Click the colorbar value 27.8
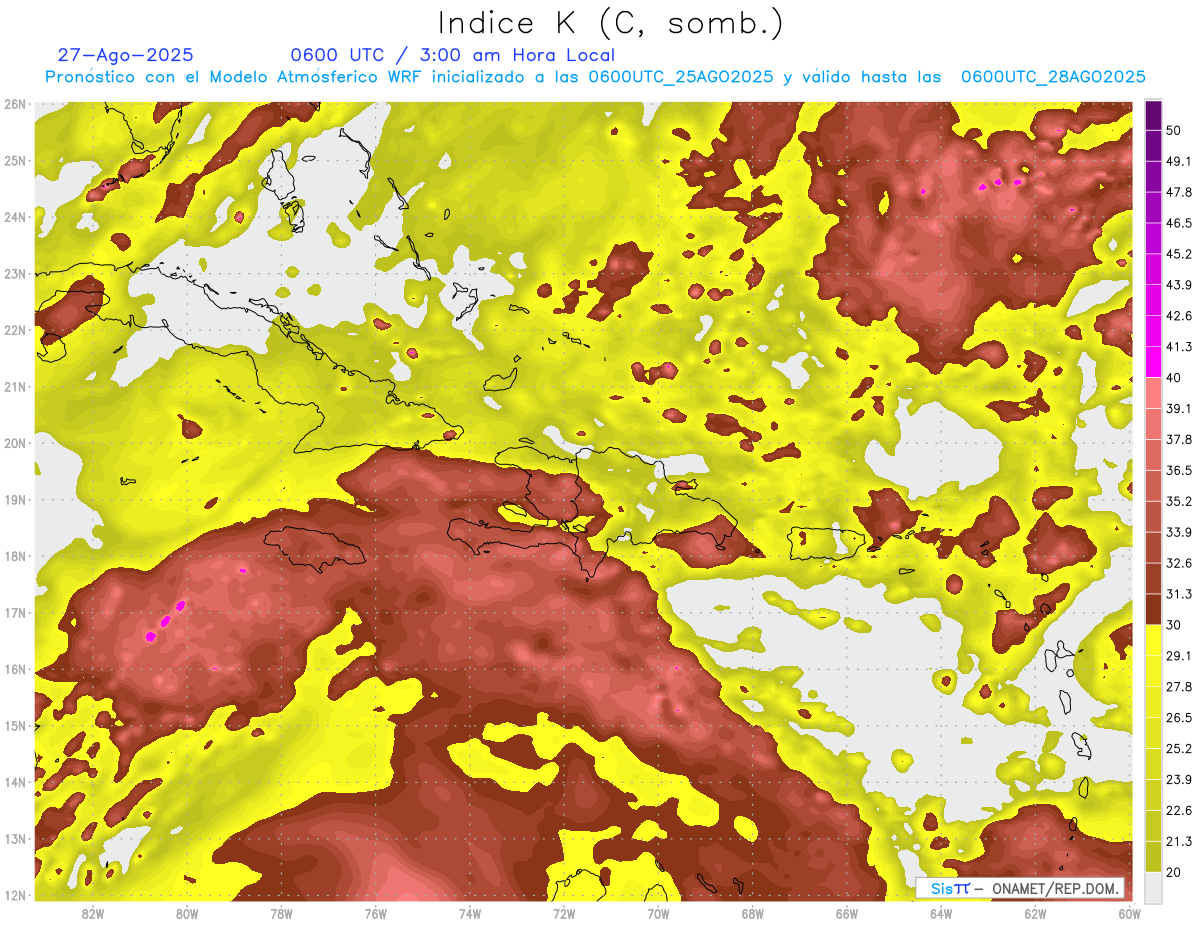This screenshot has width=1200, height=927. [x=1179, y=687]
